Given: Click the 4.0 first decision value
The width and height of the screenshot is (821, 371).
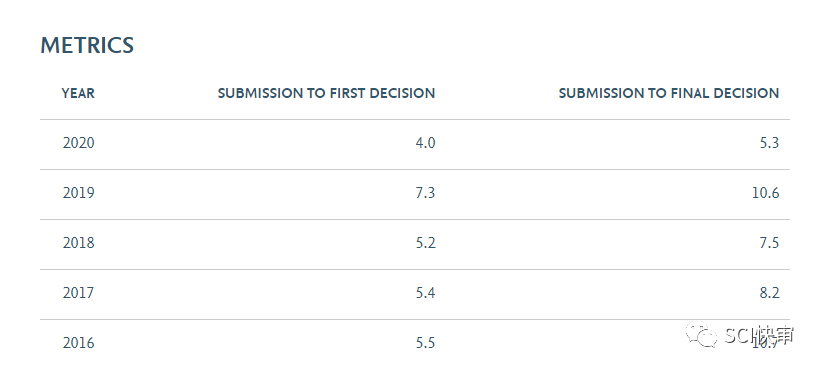Looking at the screenshot, I should (425, 143).
